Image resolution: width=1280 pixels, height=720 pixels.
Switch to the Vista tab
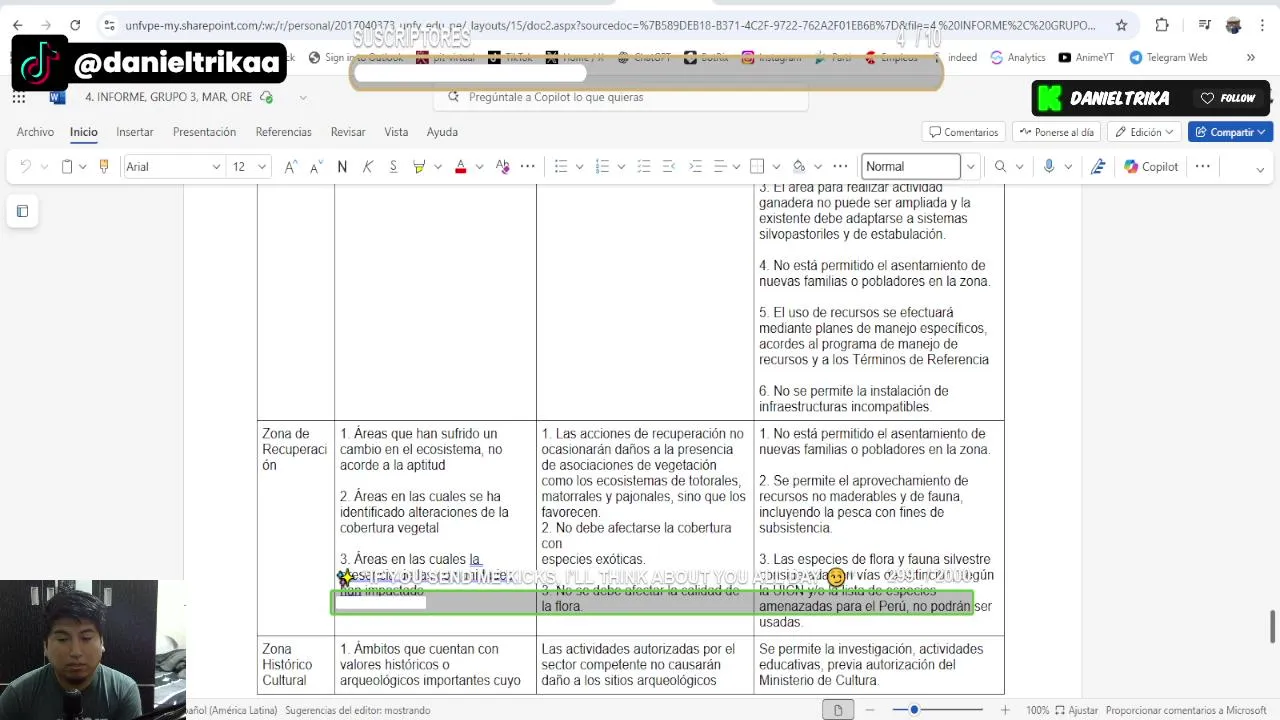(x=396, y=132)
